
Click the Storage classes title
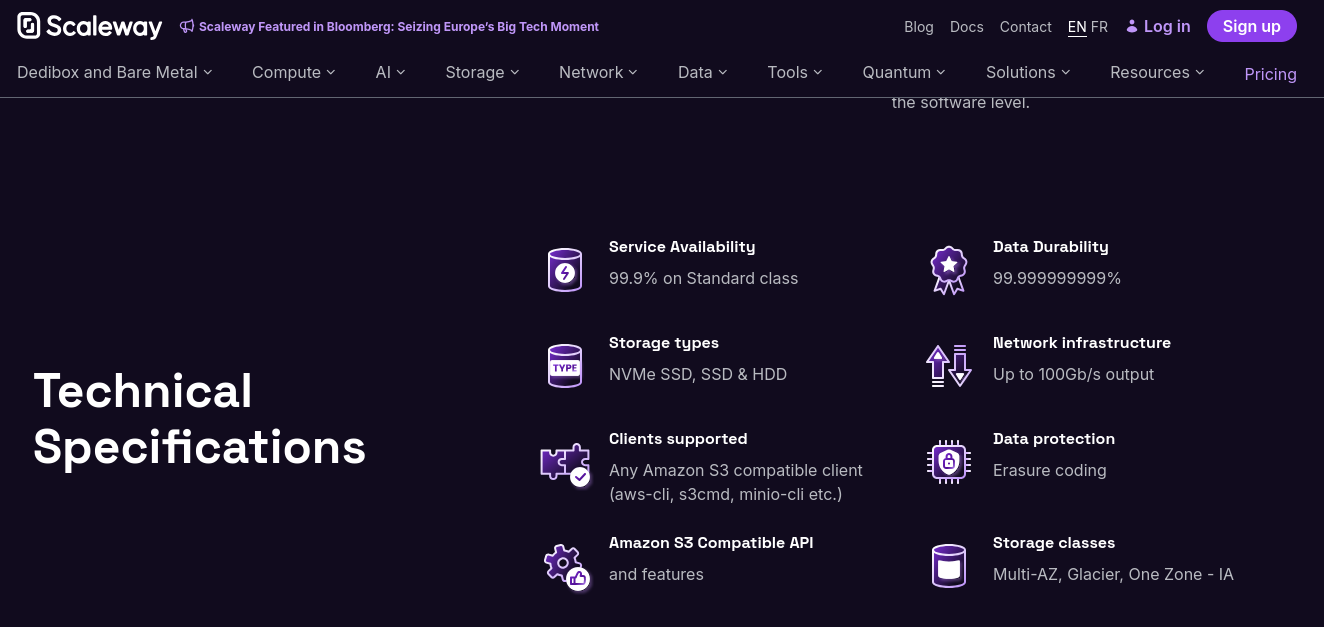coord(1054,543)
